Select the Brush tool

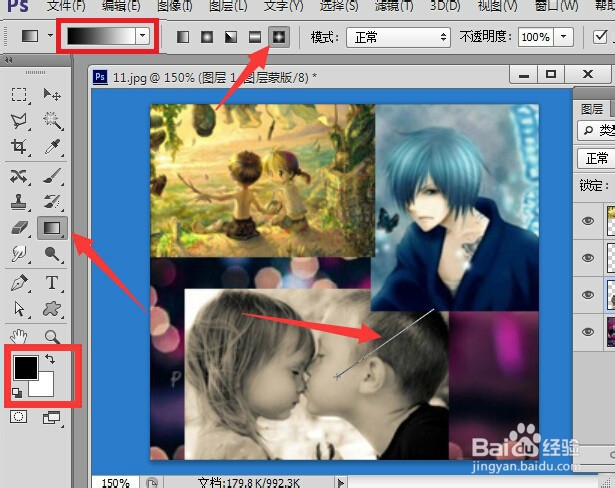coord(52,176)
